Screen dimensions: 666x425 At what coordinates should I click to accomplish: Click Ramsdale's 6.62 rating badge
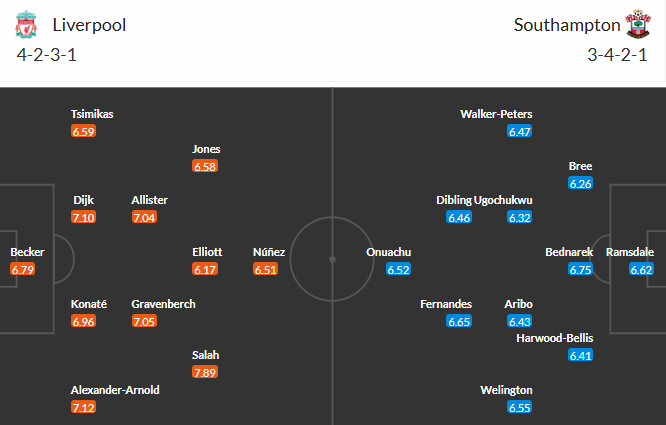(x=642, y=270)
